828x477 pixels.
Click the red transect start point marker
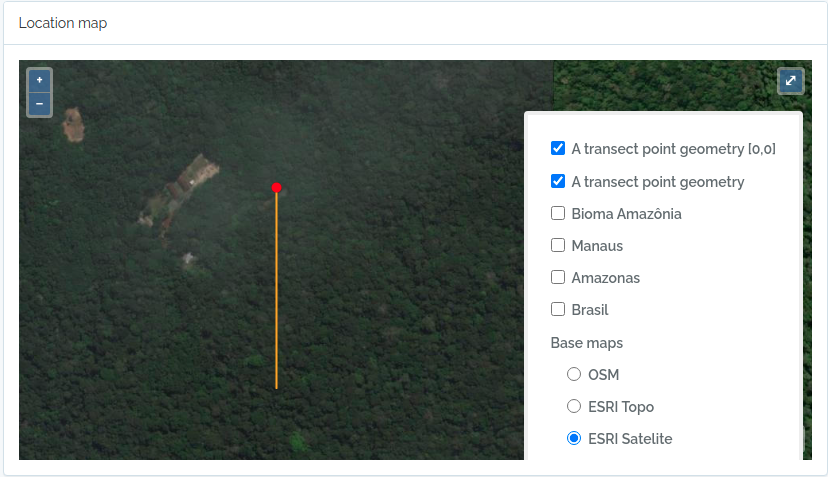[276, 187]
